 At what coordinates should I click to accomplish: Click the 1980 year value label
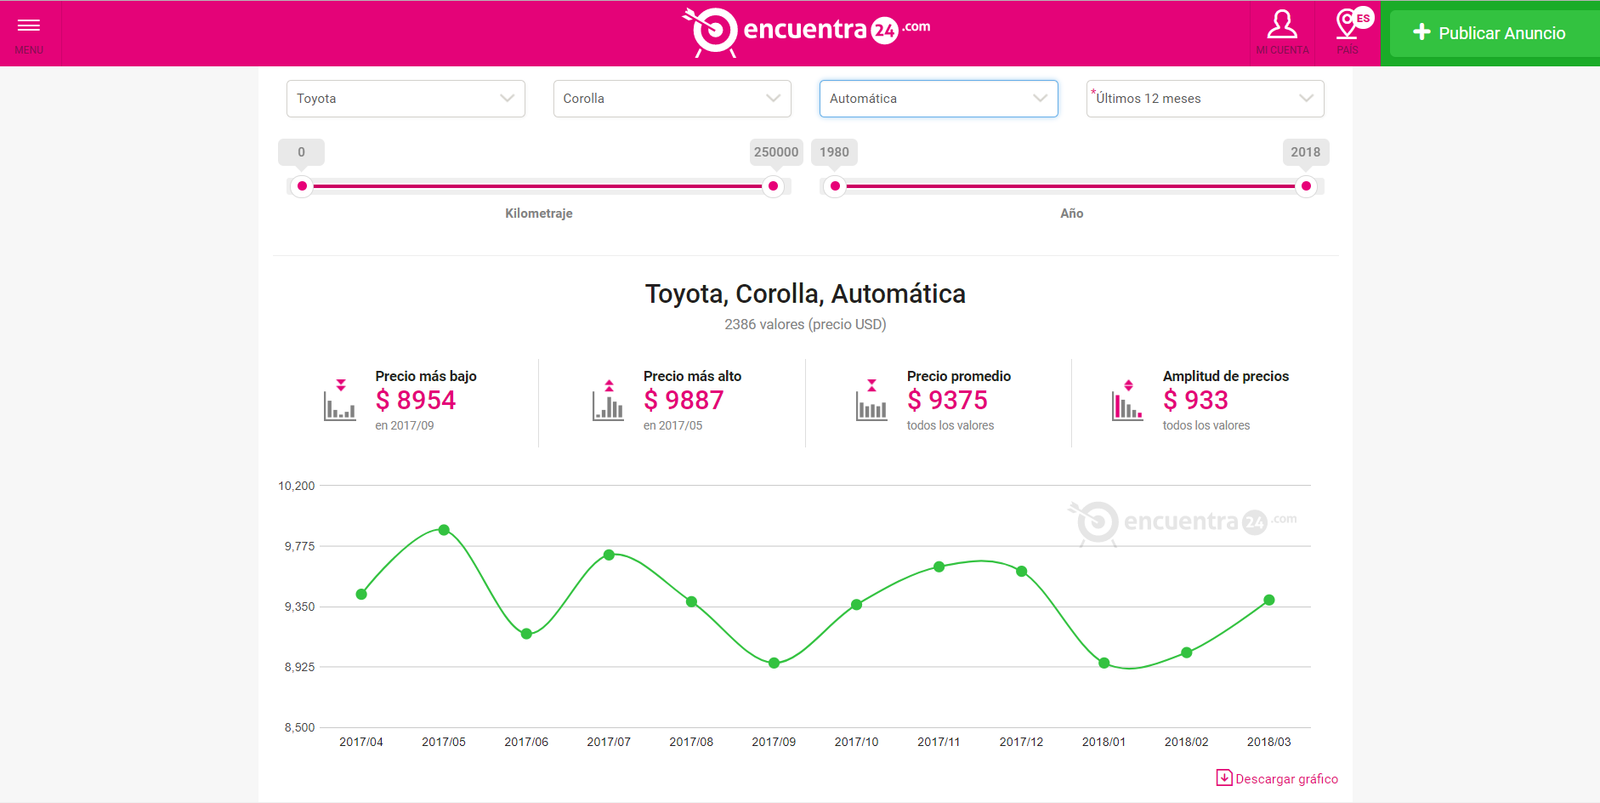834,152
